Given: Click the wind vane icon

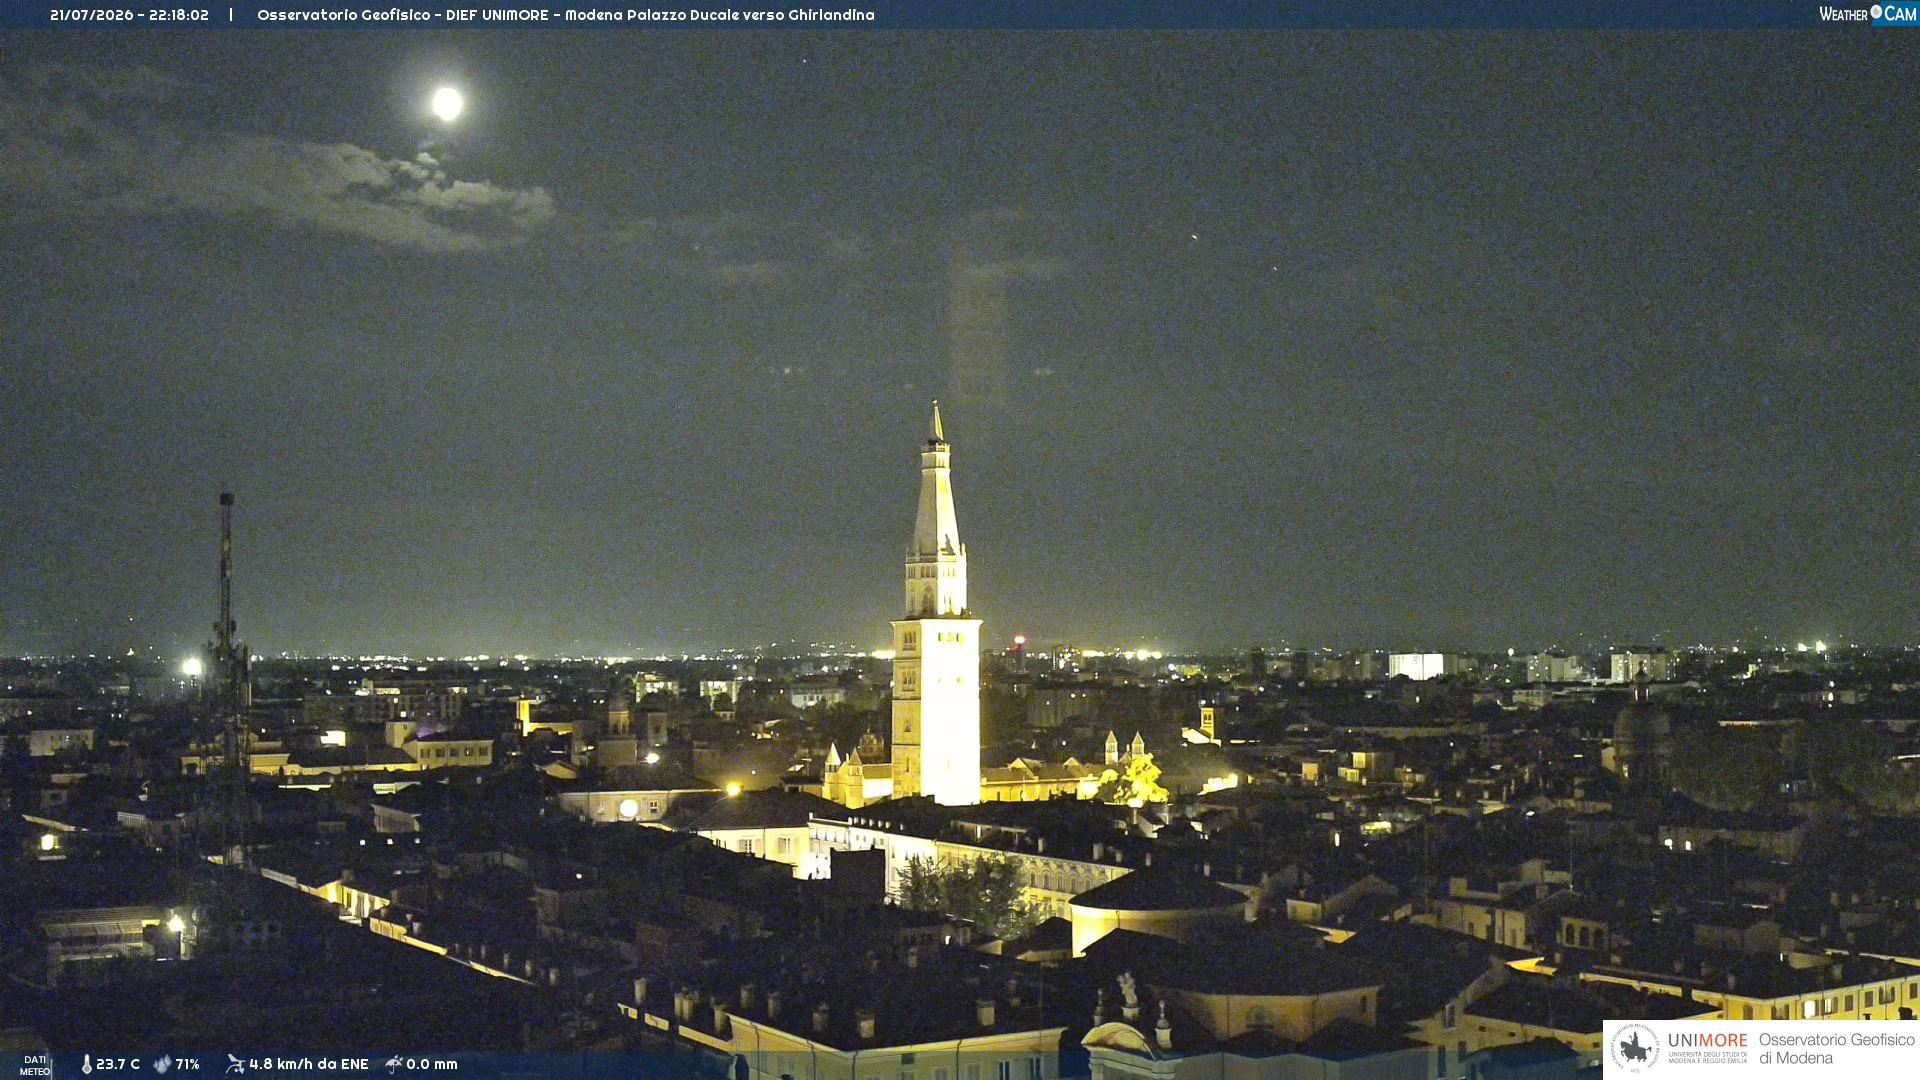Looking at the screenshot, I should coord(235,1064).
